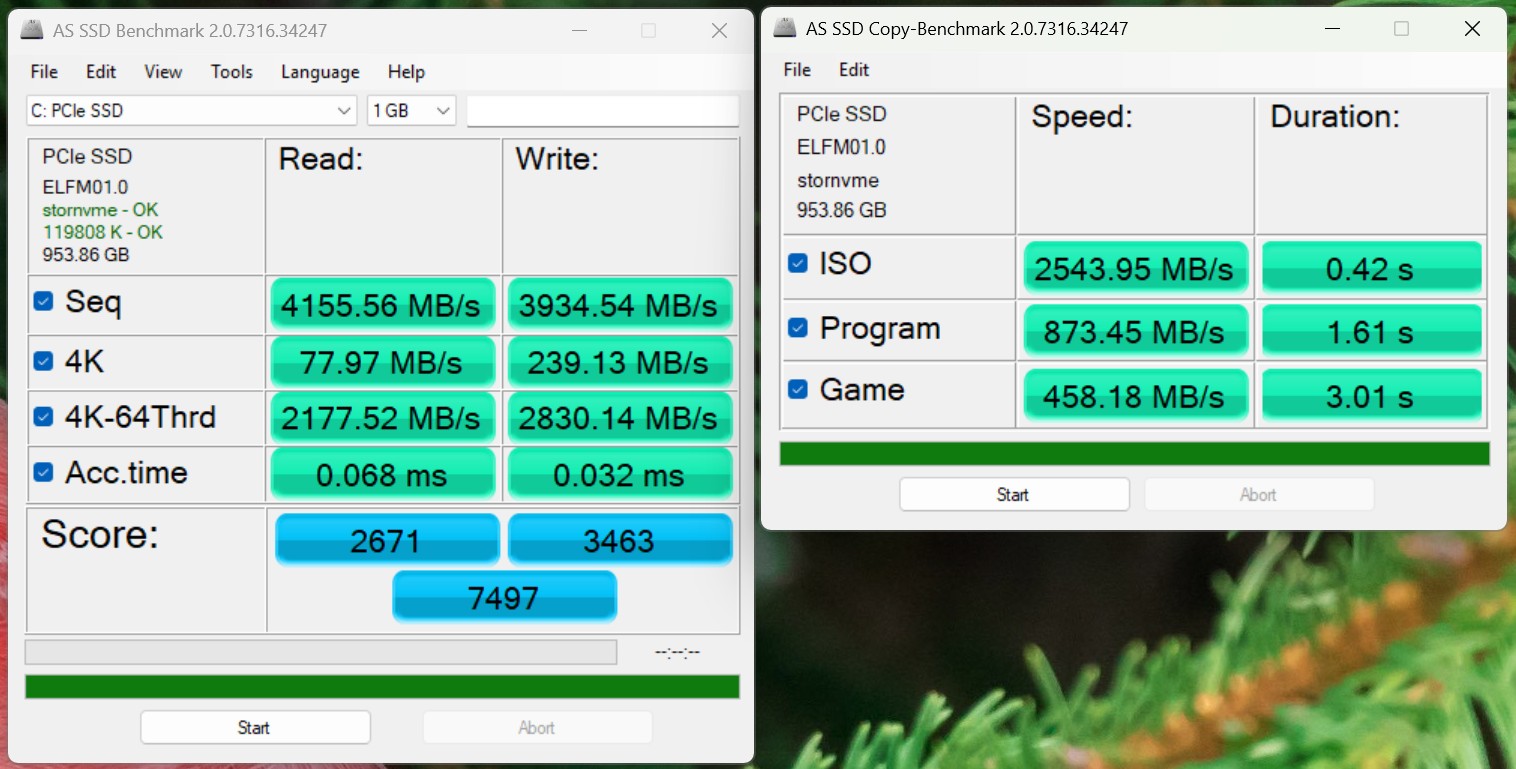The image size is (1516, 769).
Task: Click the total score 7497
Action: pyautogui.click(x=504, y=596)
